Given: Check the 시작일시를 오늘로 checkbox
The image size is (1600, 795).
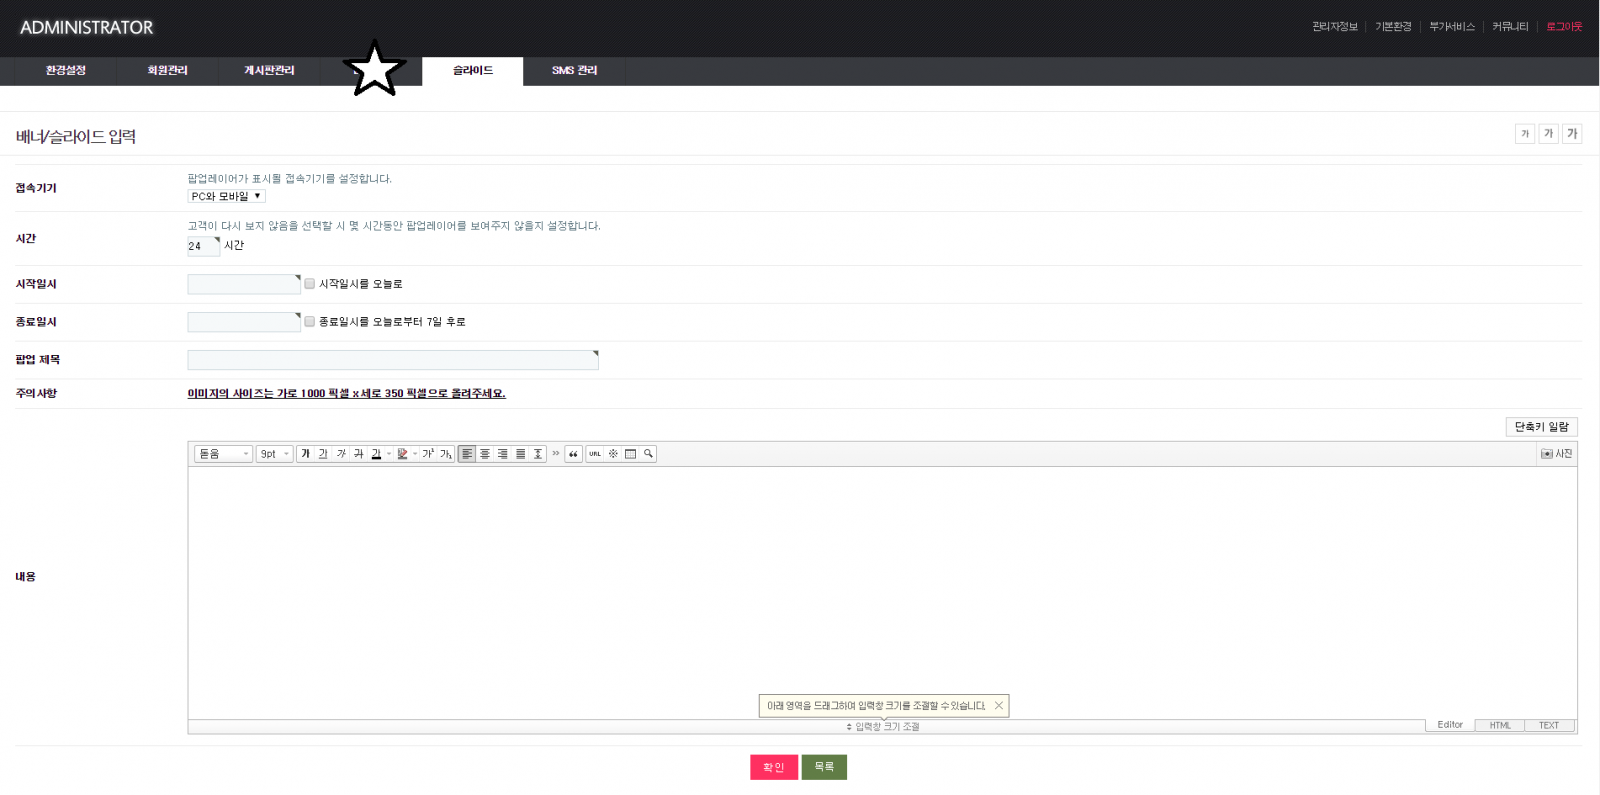Looking at the screenshot, I should (310, 284).
